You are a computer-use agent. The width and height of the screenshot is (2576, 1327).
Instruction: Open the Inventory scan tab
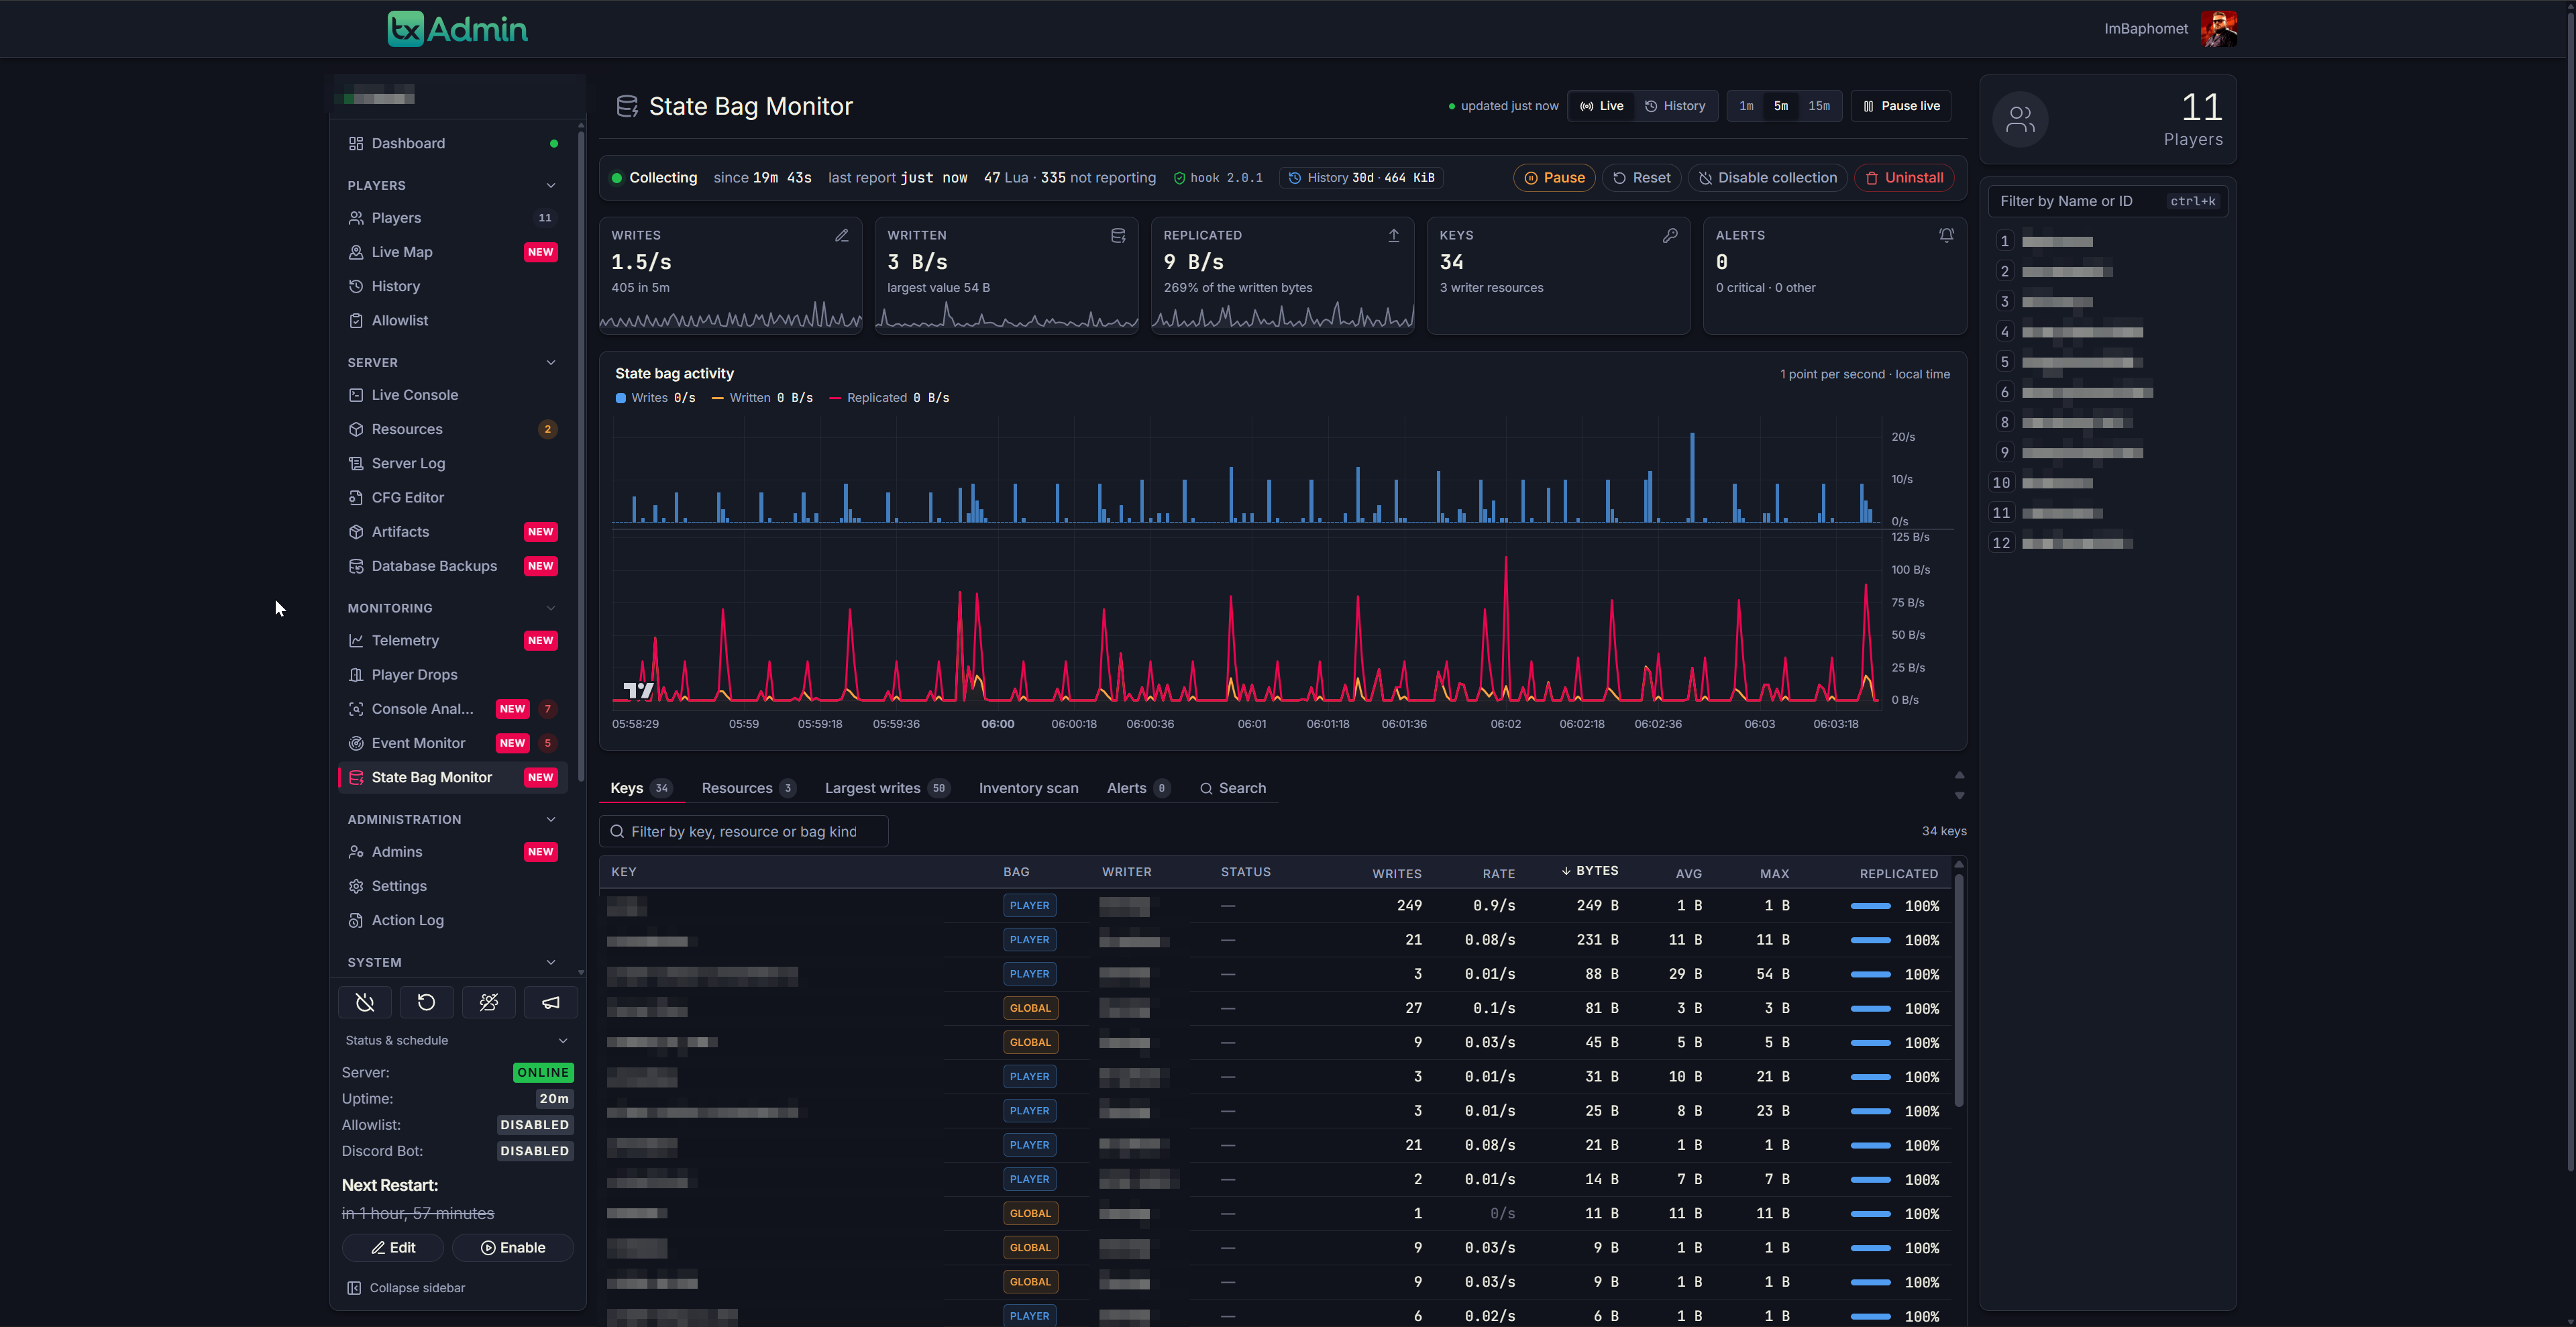[1028, 788]
